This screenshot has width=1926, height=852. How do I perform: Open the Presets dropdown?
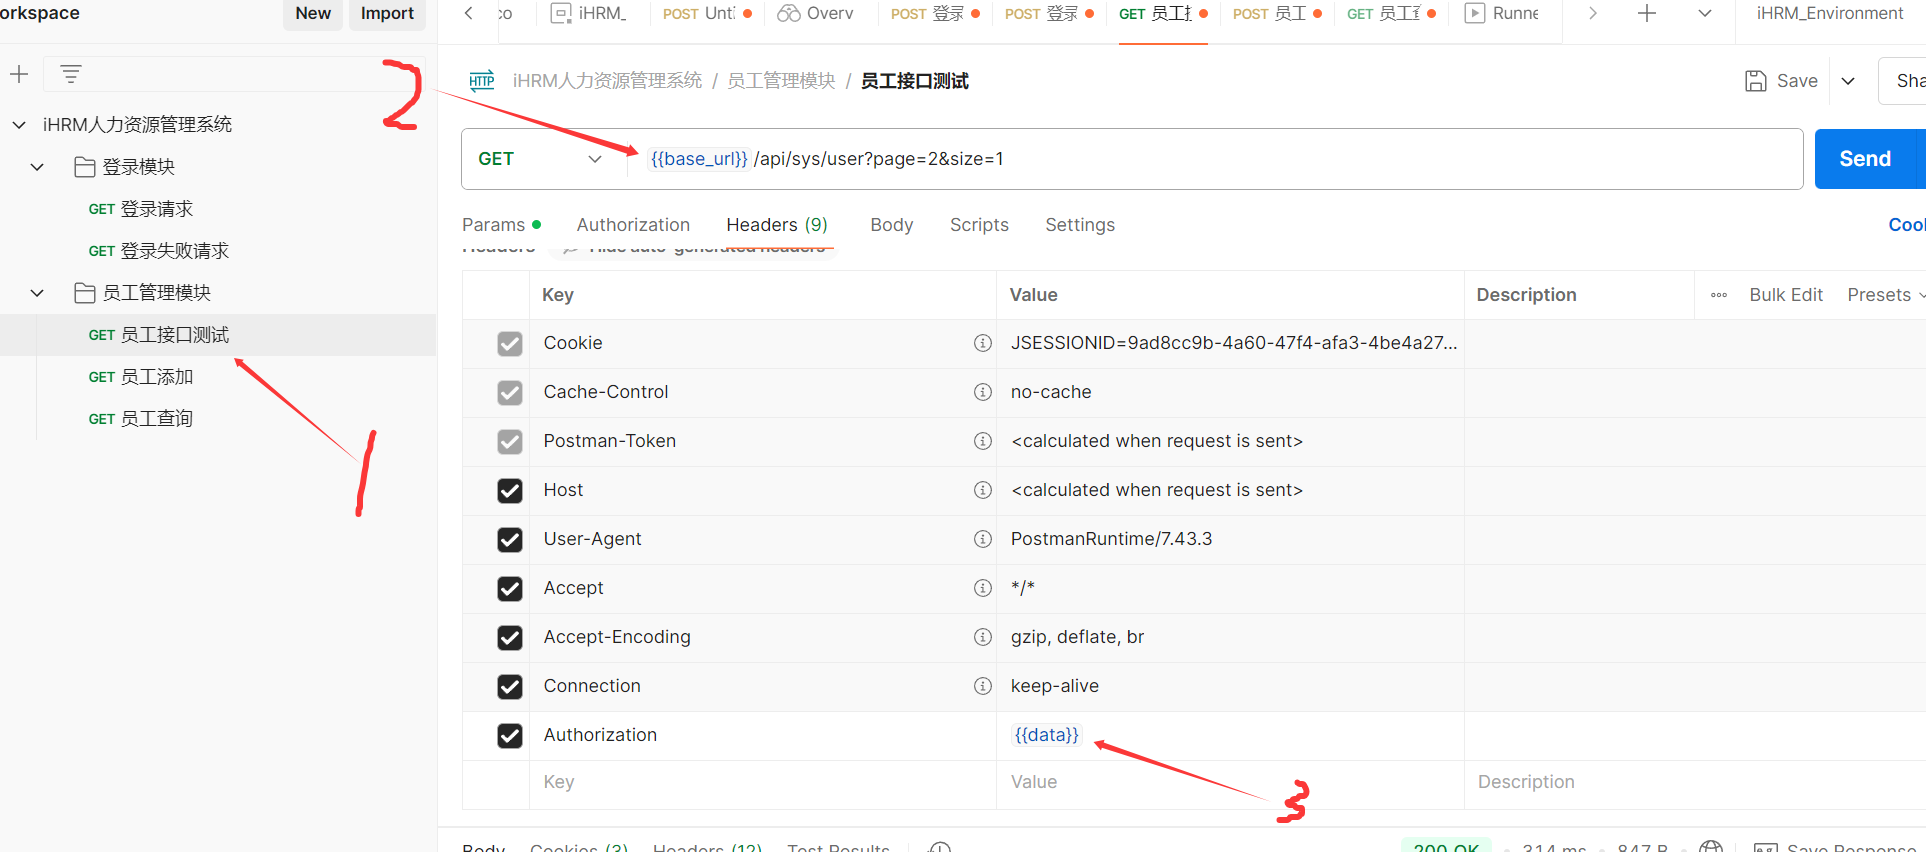(1886, 295)
